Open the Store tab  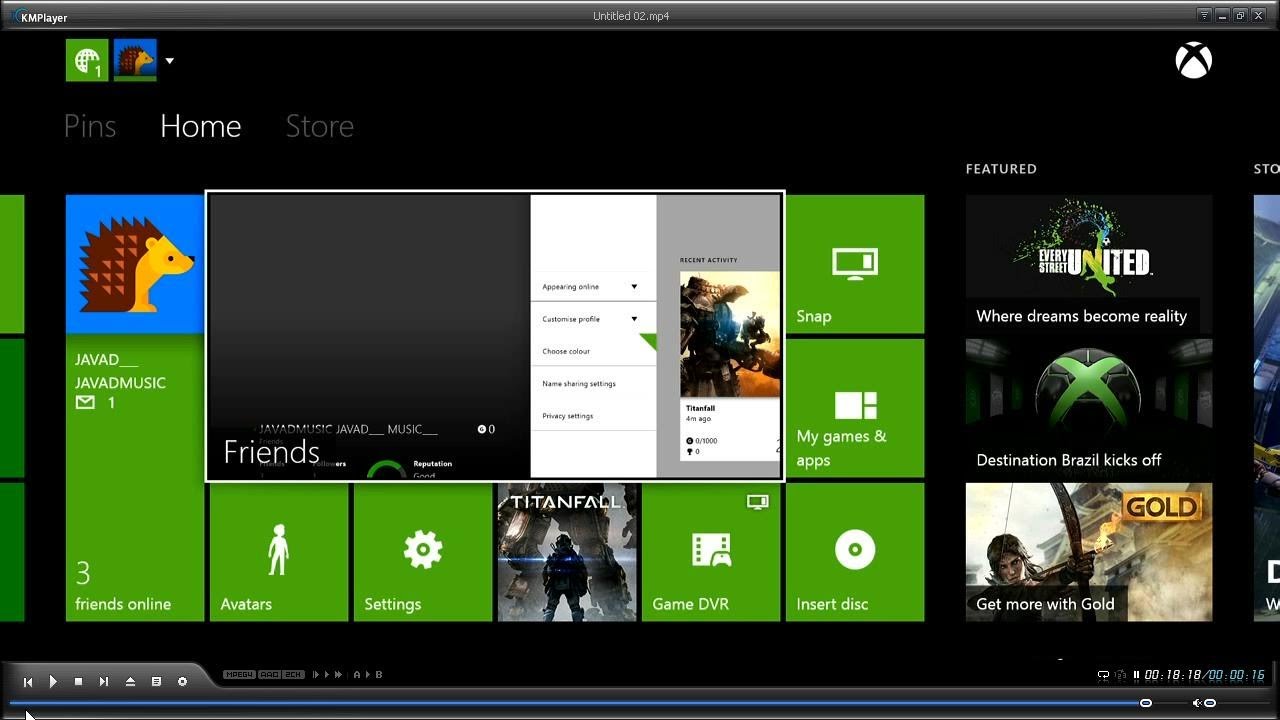(320, 126)
